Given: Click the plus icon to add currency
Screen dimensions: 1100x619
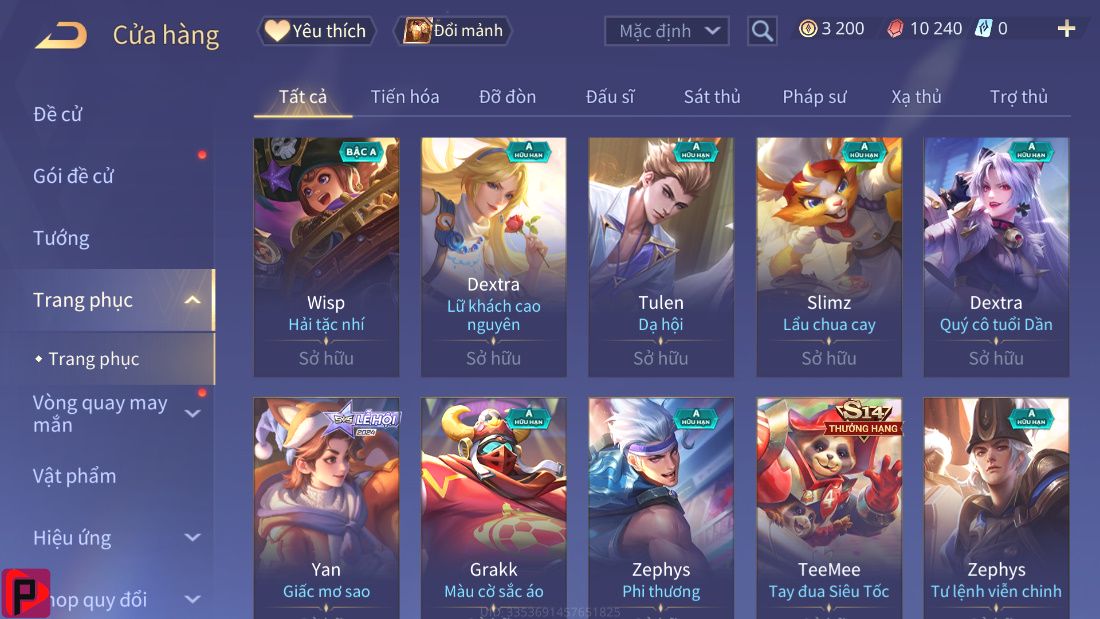Looking at the screenshot, I should (1066, 29).
